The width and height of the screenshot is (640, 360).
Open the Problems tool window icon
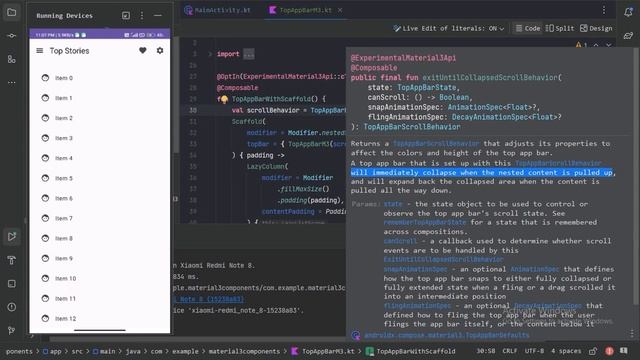coord(11,307)
